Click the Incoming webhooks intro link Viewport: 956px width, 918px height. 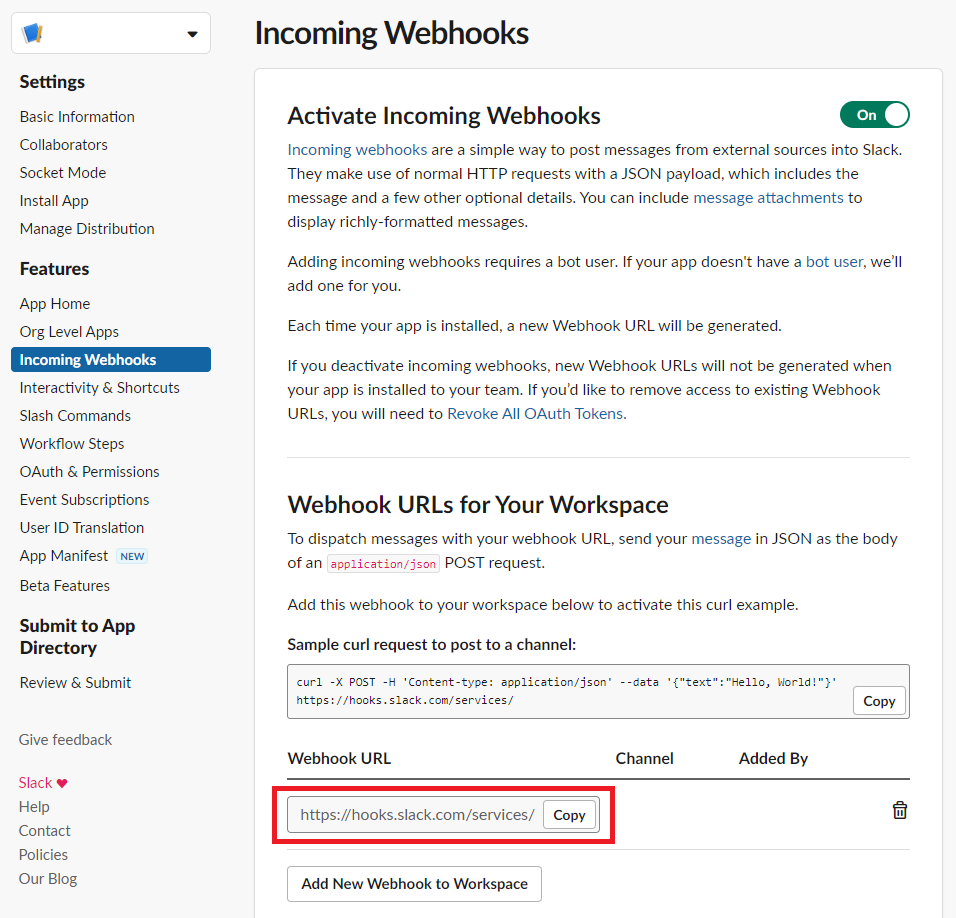click(x=357, y=150)
